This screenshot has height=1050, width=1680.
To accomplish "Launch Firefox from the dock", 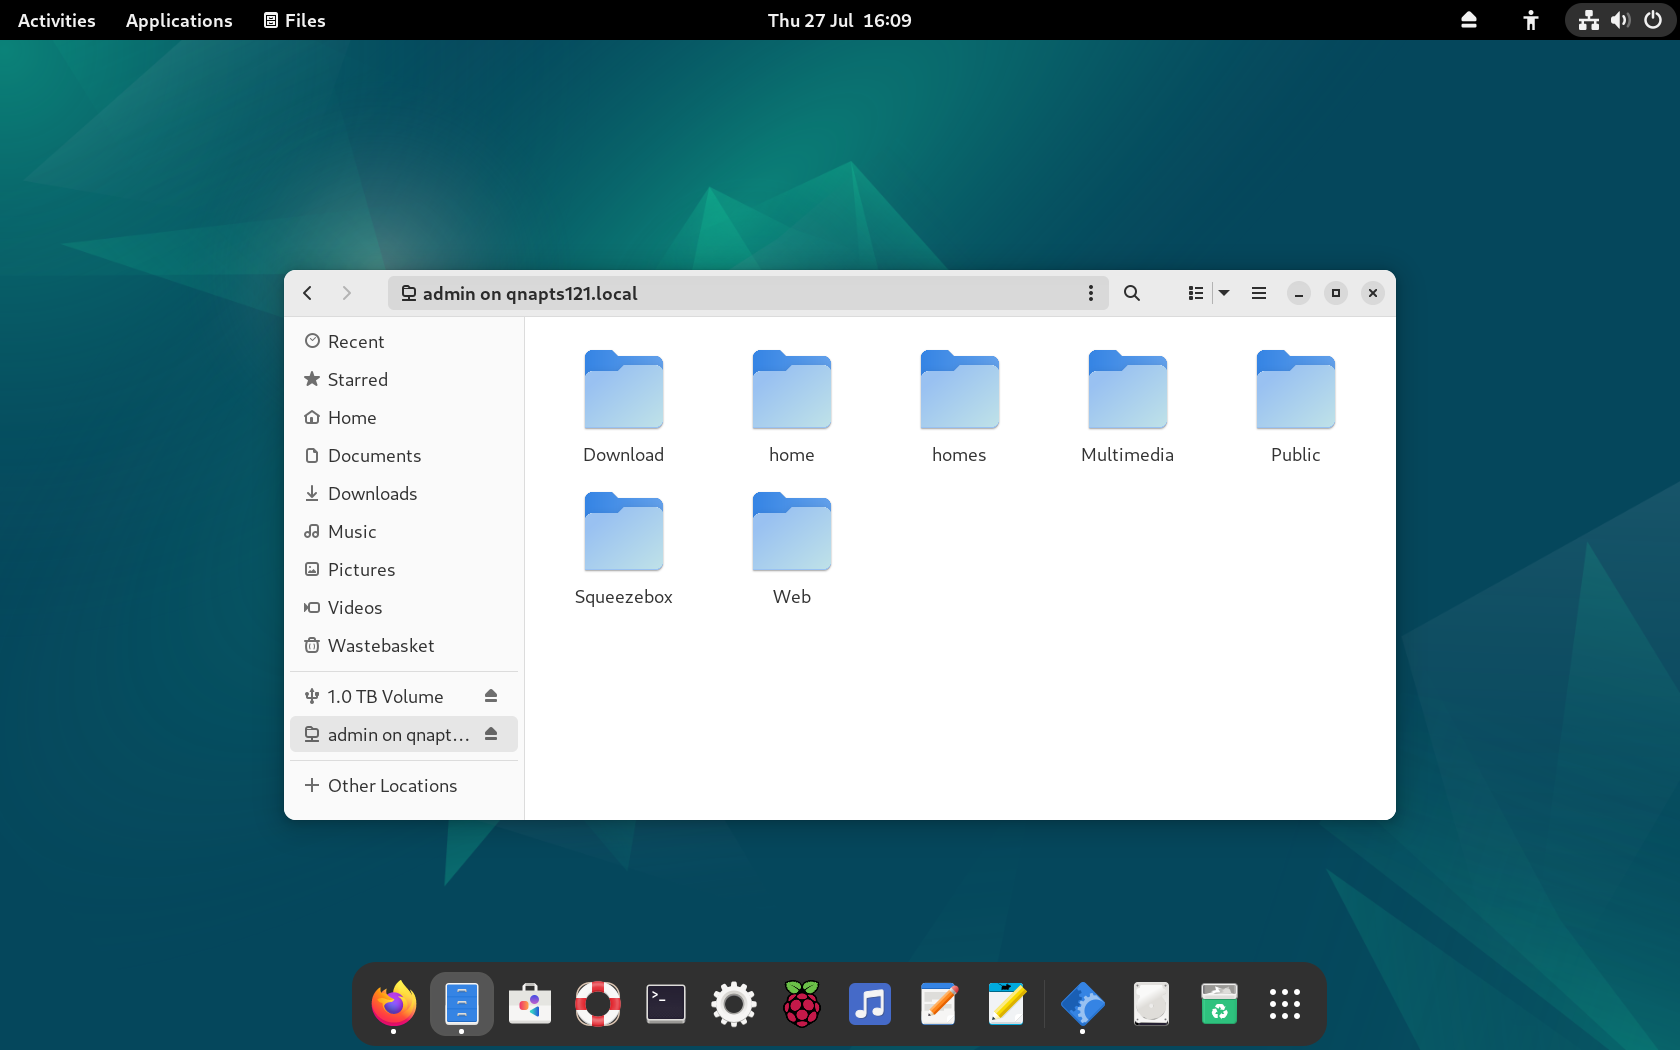I will (x=394, y=1004).
